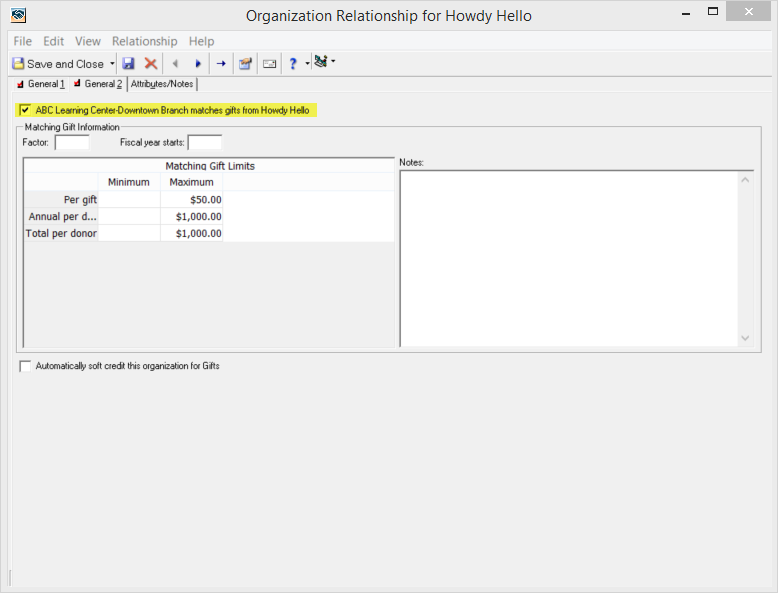Image resolution: width=778 pixels, height=593 pixels.
Task: Click the Per gift row header
Action: 61,199
